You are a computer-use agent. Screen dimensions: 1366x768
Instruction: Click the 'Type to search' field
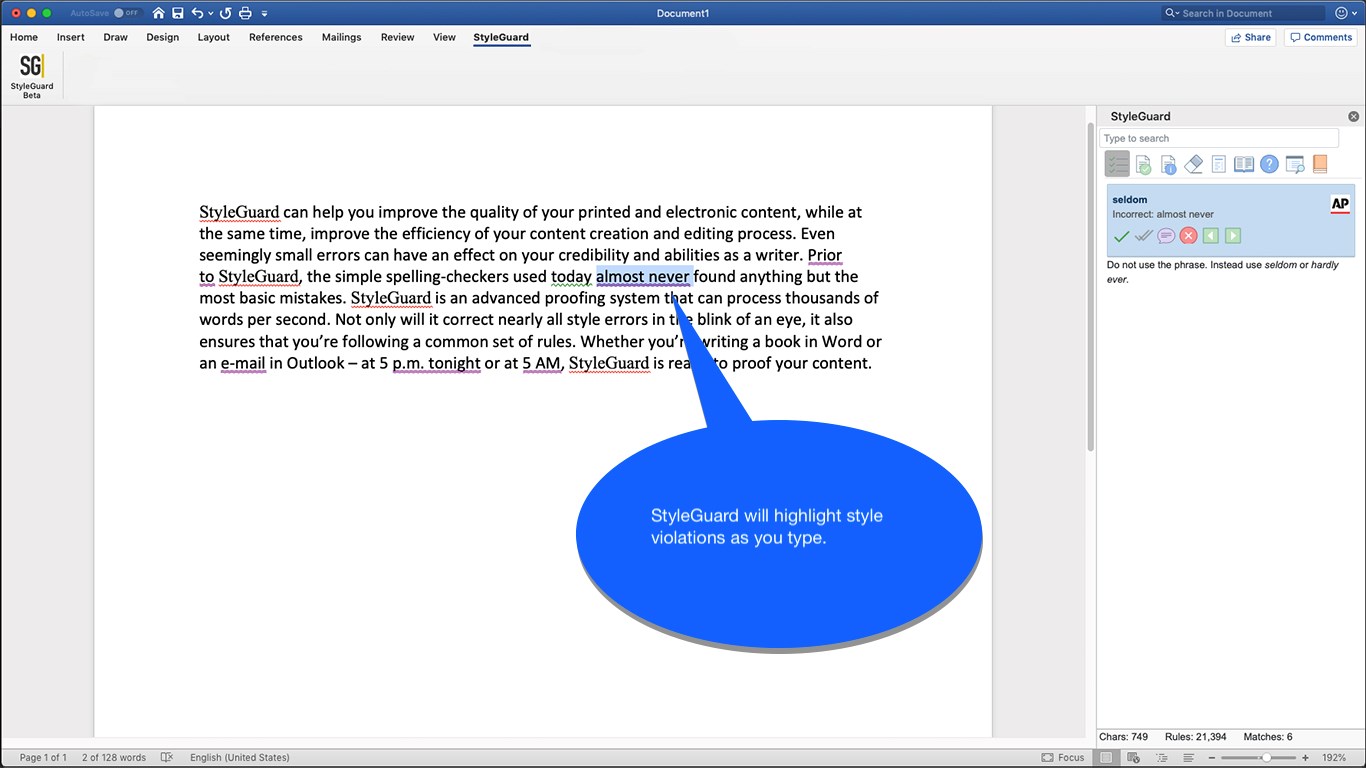pyautogui.click(x=1219, y=138)
